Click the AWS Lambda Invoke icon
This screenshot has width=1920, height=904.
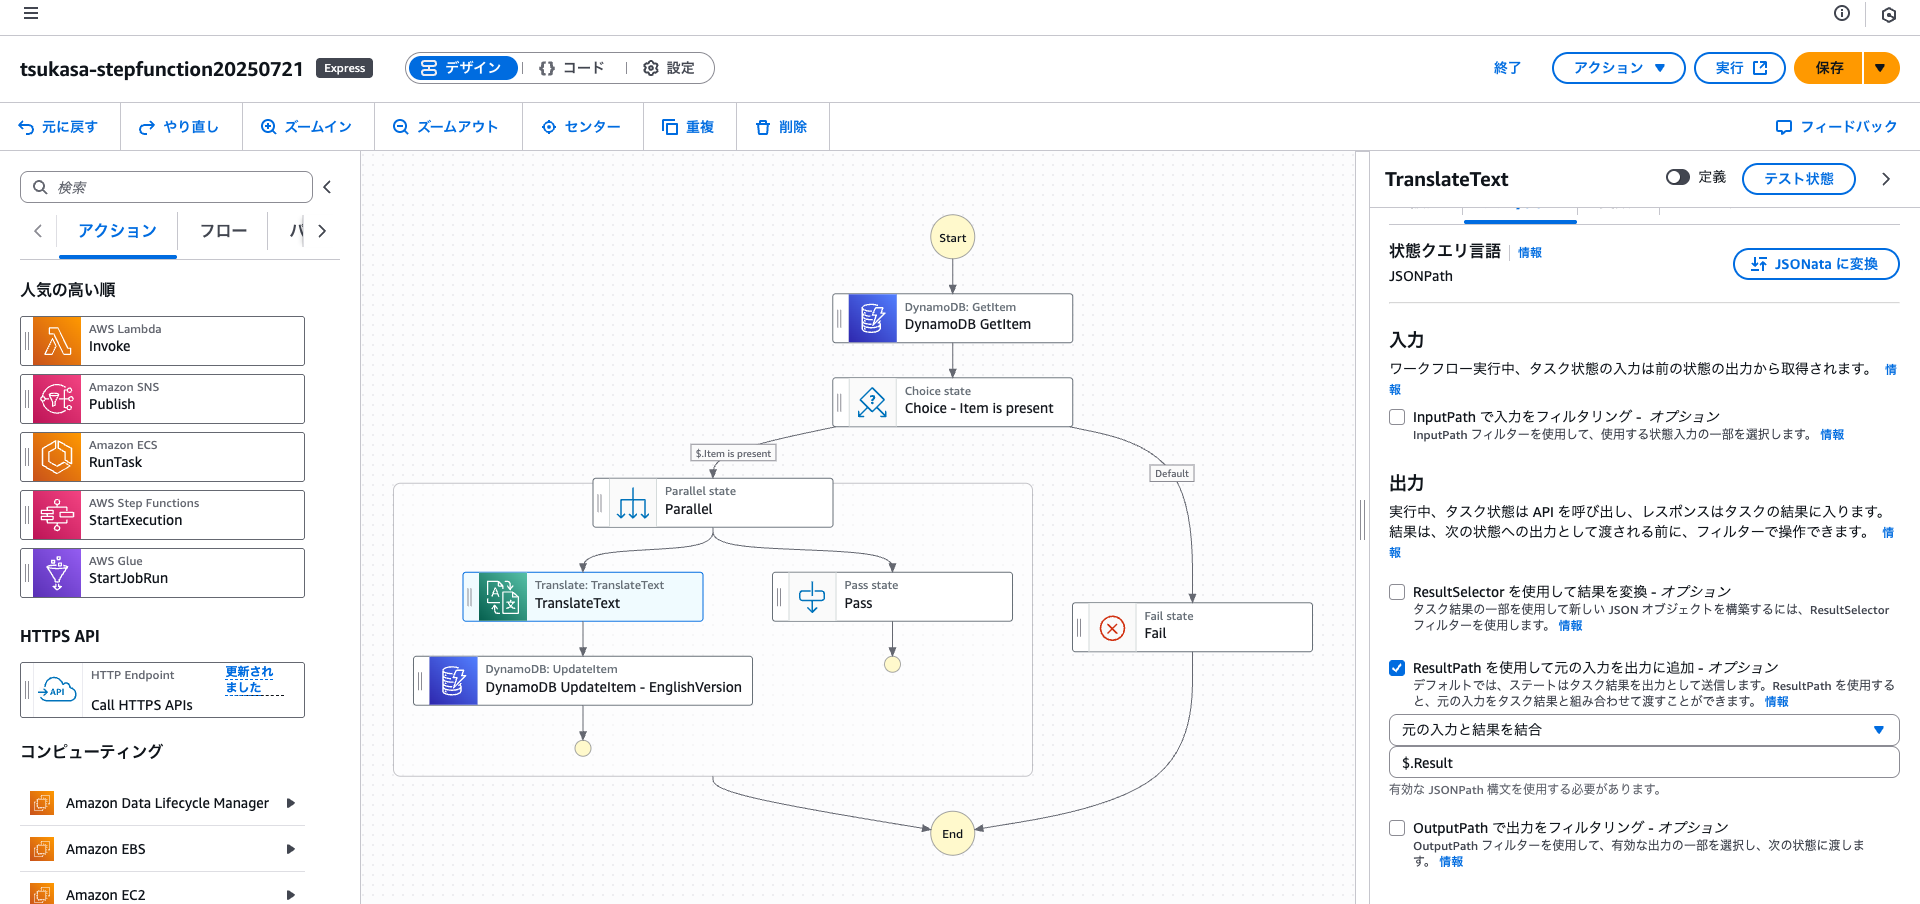[x=57, y=341]
